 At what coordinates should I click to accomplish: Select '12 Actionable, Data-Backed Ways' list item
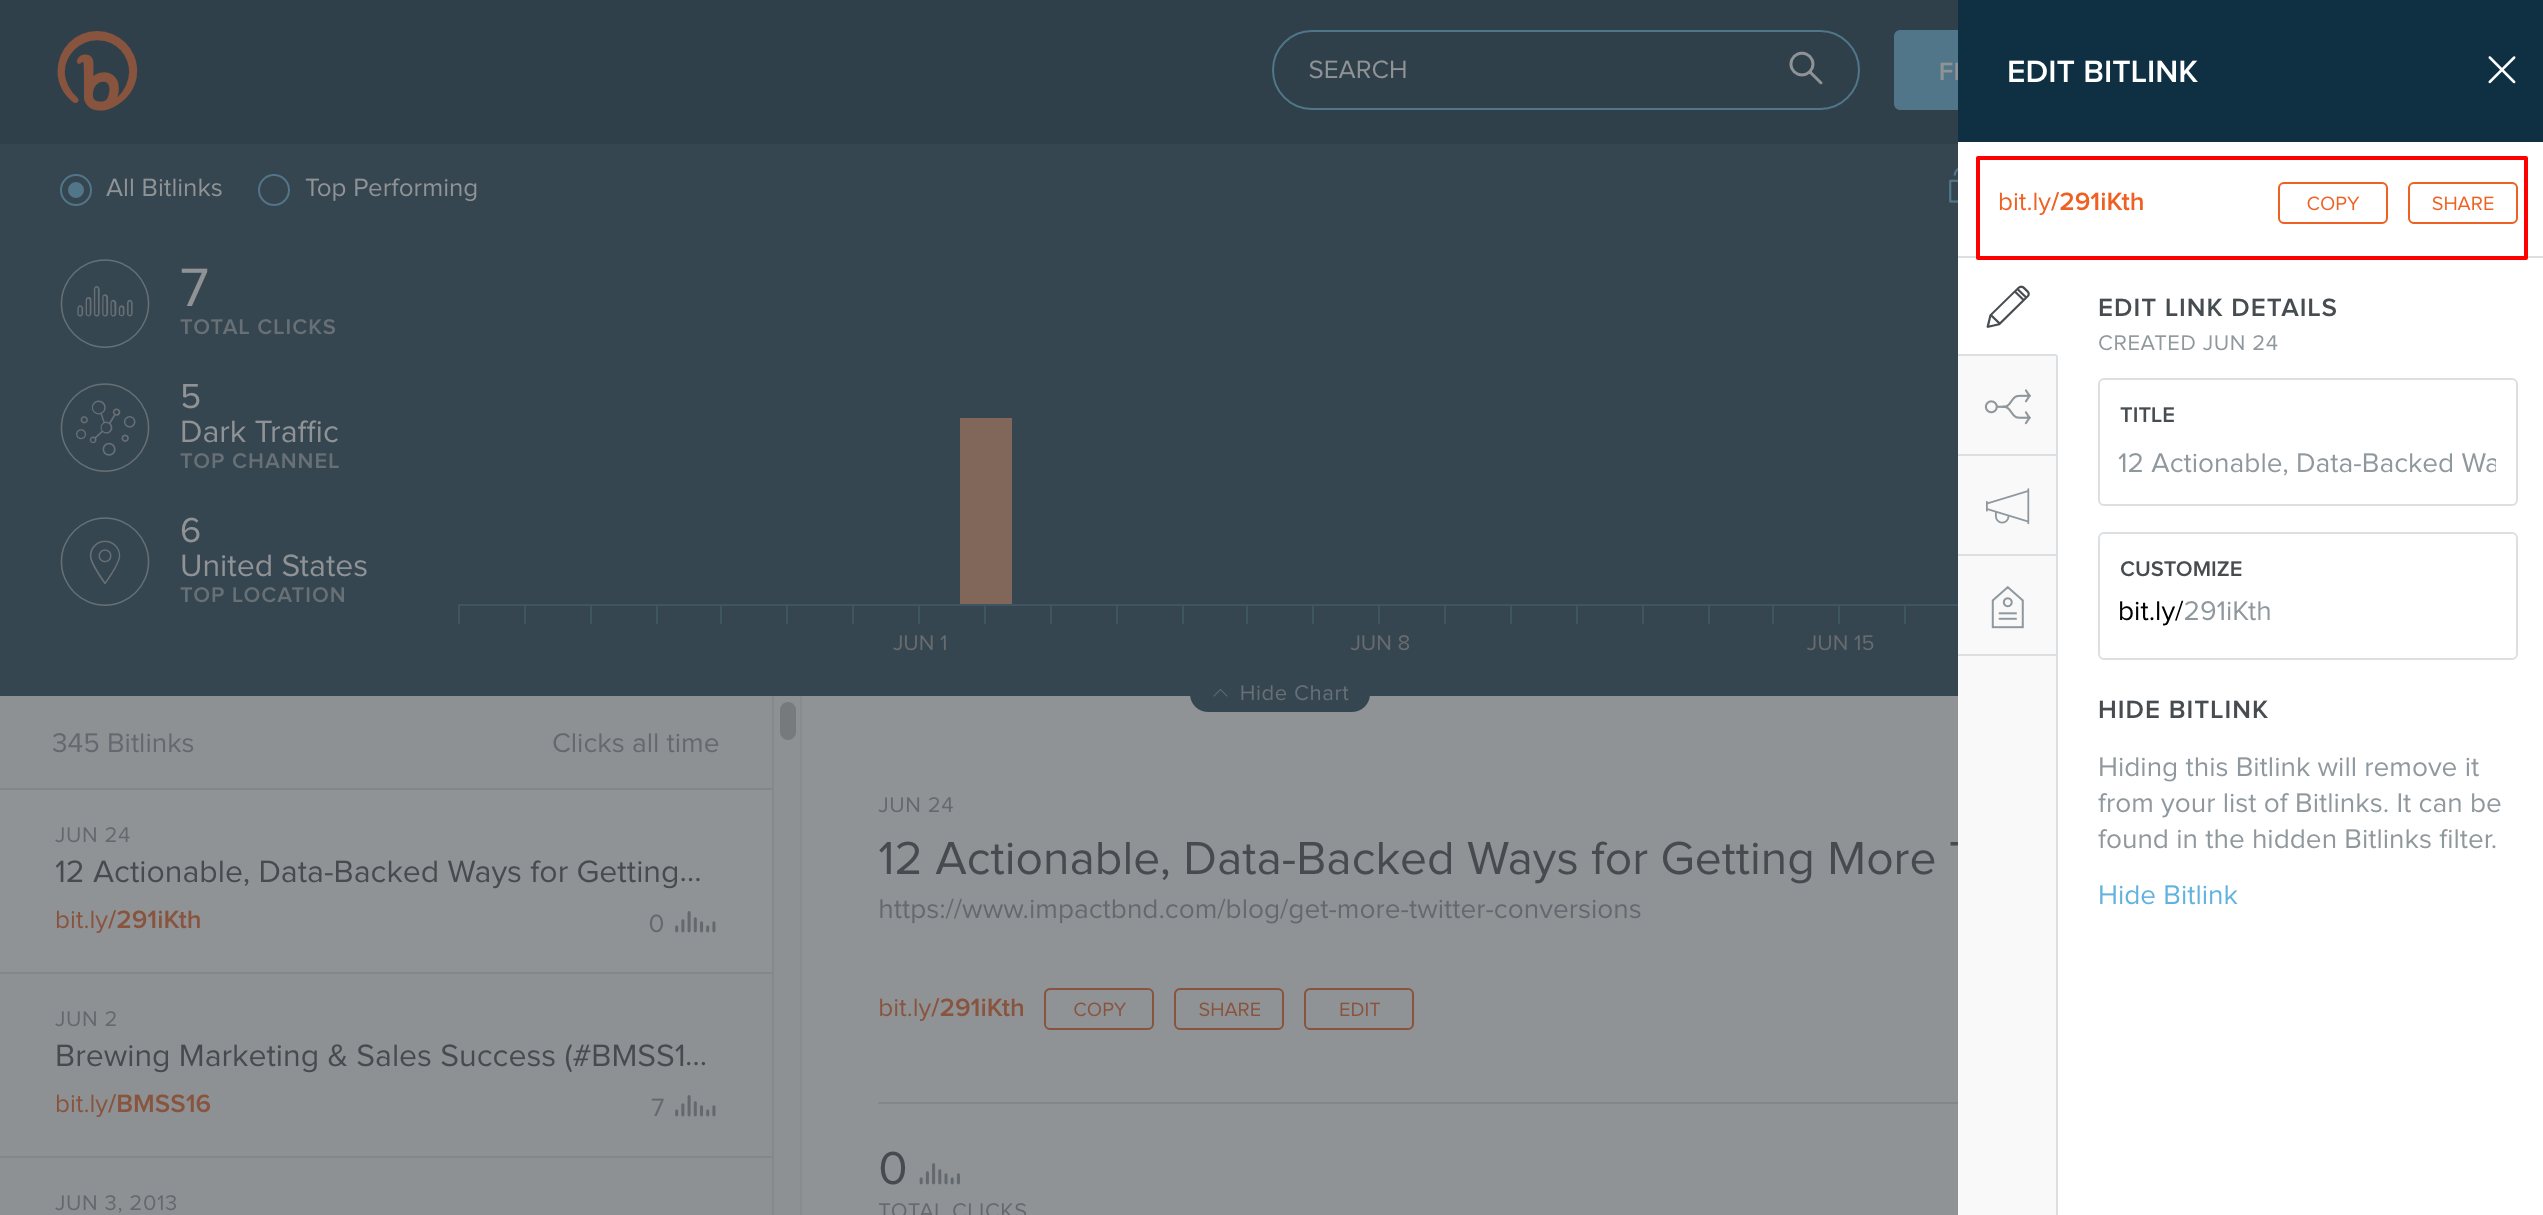pyautogui.click(x=386, y=880)
